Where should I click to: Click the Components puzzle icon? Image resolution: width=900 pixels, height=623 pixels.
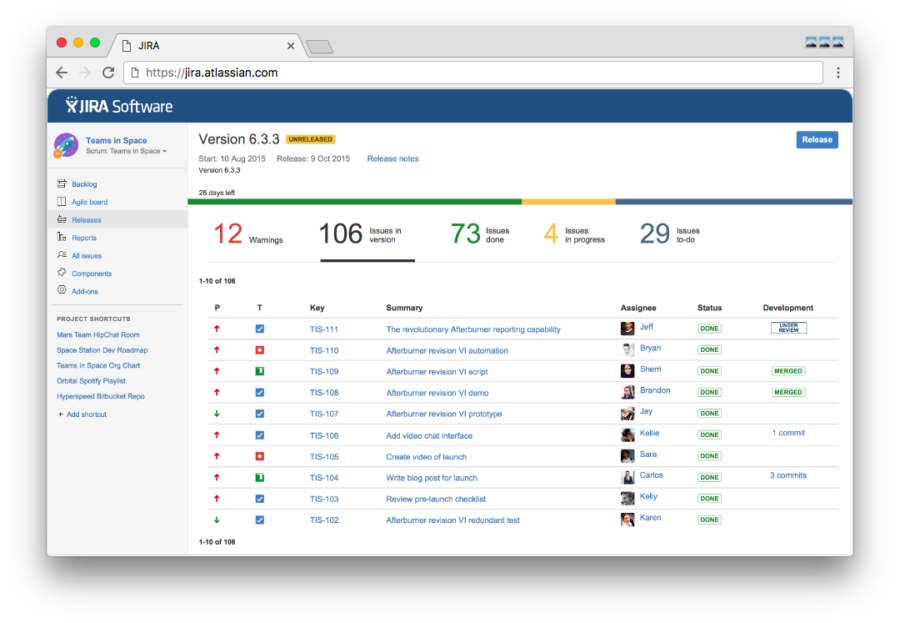(61, 273)
